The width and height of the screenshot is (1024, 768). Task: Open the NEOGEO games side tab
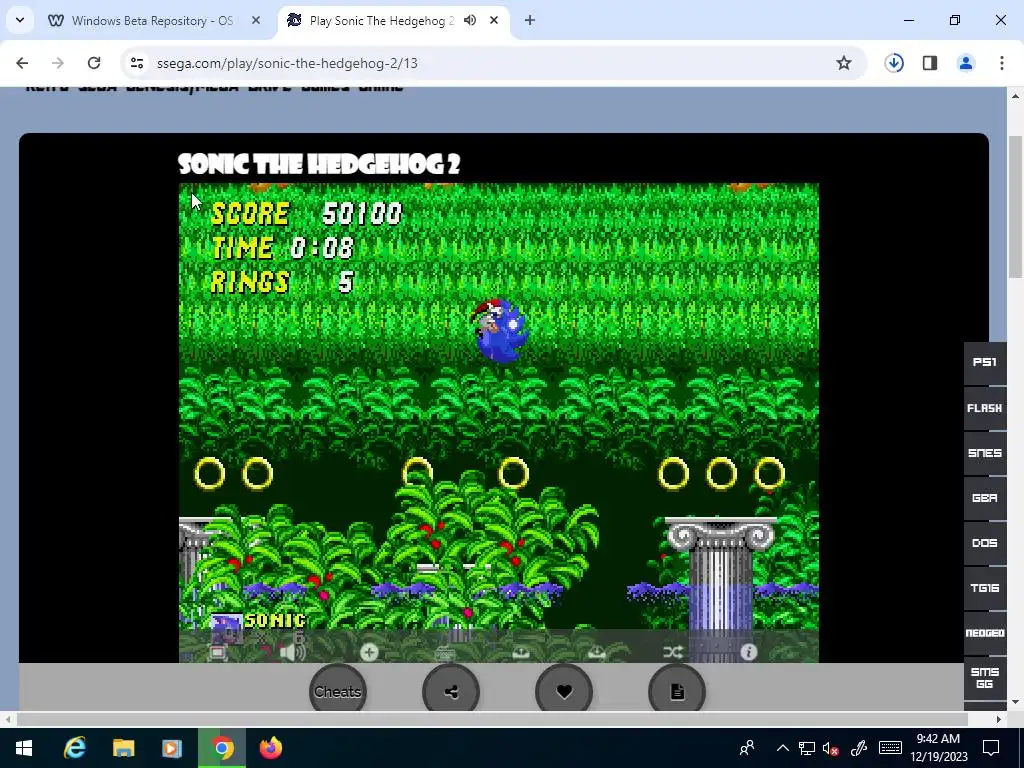click(985, 633)
